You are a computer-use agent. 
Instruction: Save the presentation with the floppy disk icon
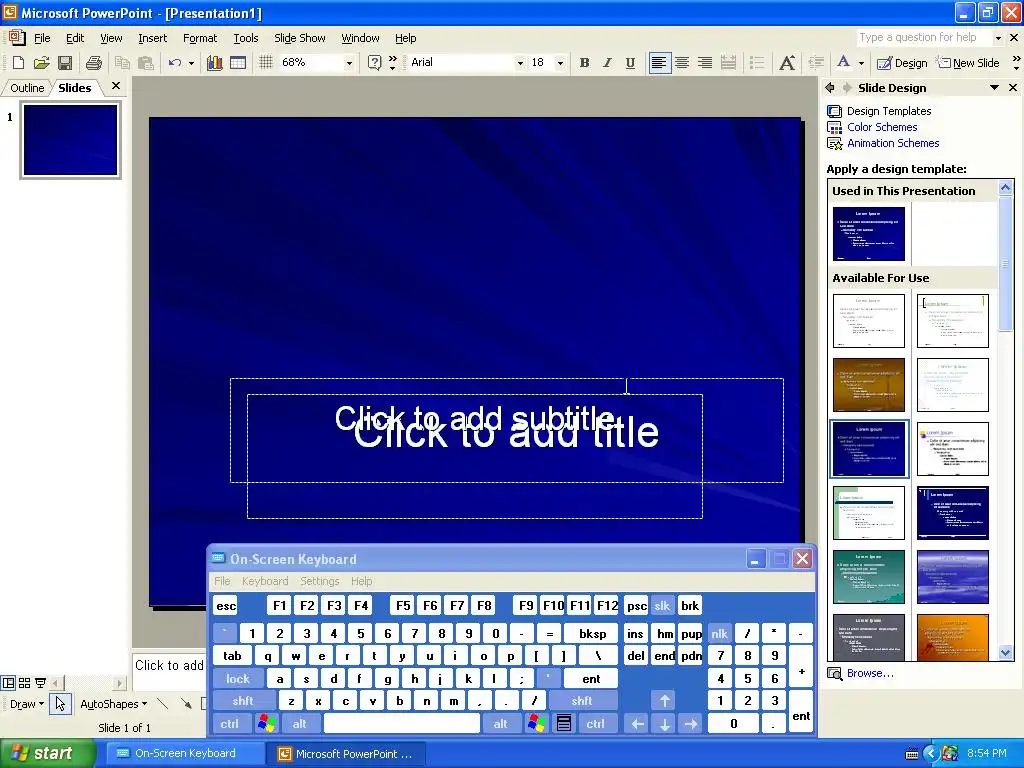[65, 63]
